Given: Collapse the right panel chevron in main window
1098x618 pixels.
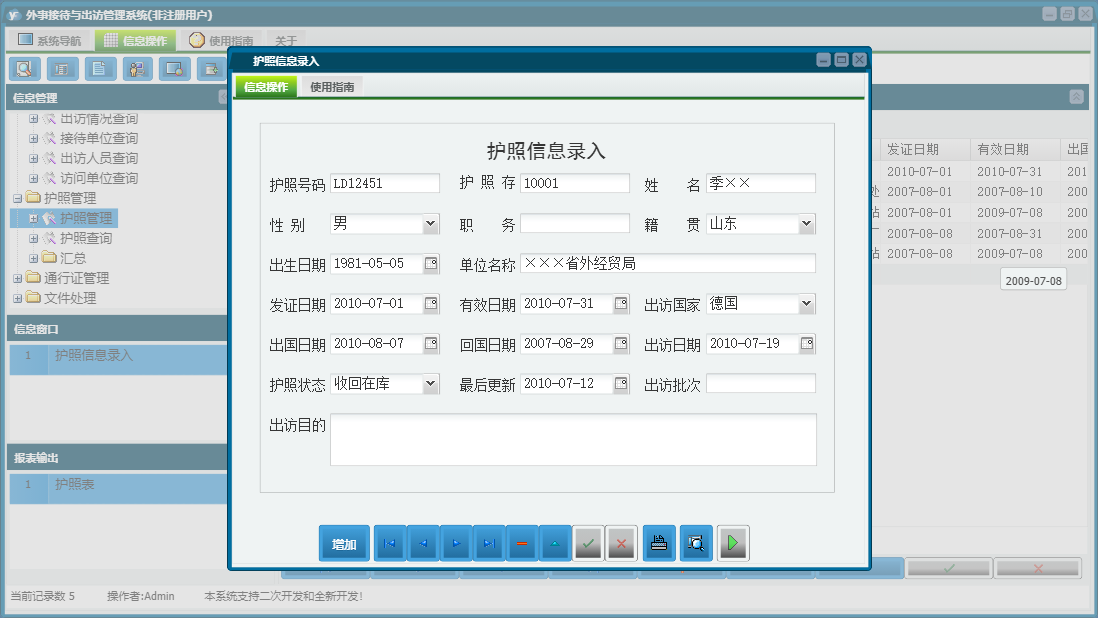Looking at the screenshot, I should coord(1077,97).
